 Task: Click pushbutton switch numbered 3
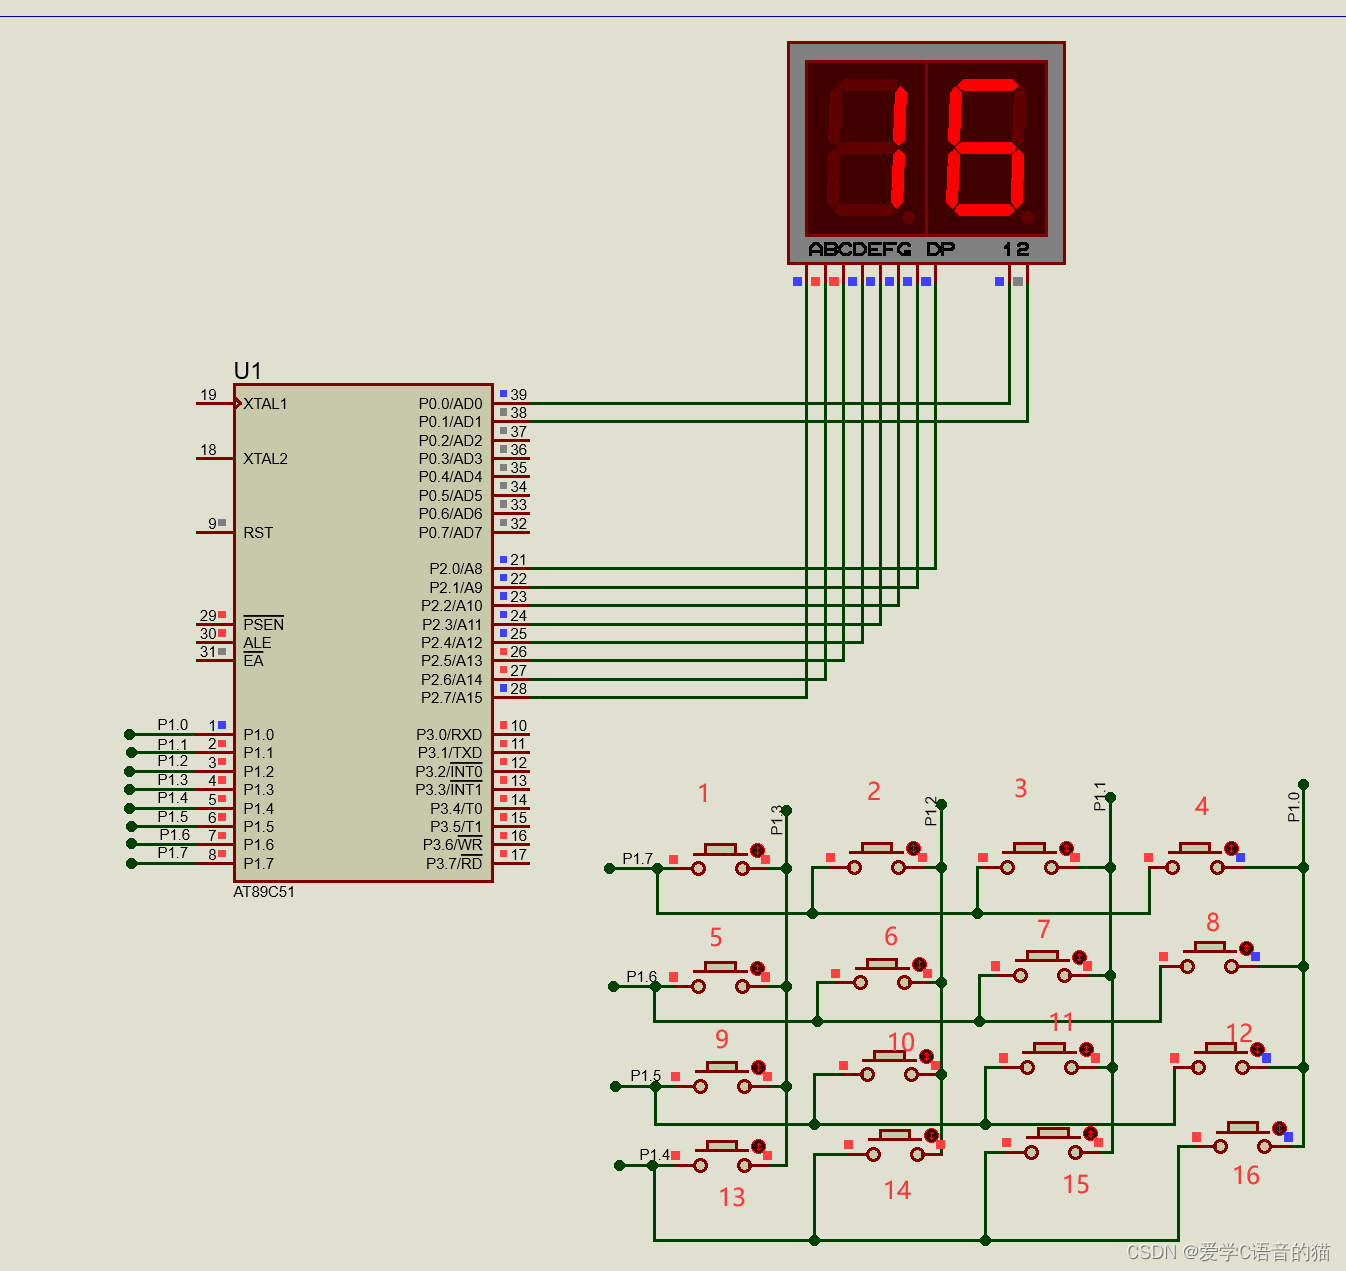1029,858
